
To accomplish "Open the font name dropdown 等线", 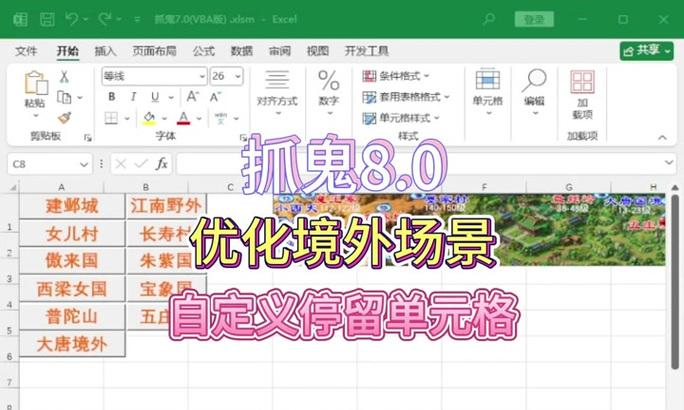I will [x=202, y=76].
